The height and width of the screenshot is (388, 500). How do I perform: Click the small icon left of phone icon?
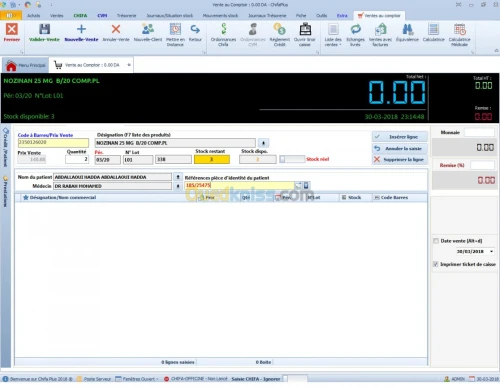(298, 185)
